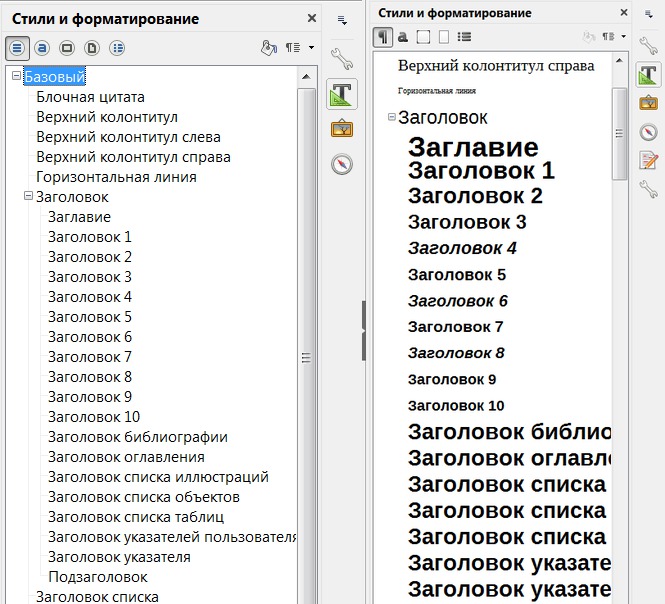Choose bold Заглавие style in right preview list

pyautogui.click(x=472, y=148)
